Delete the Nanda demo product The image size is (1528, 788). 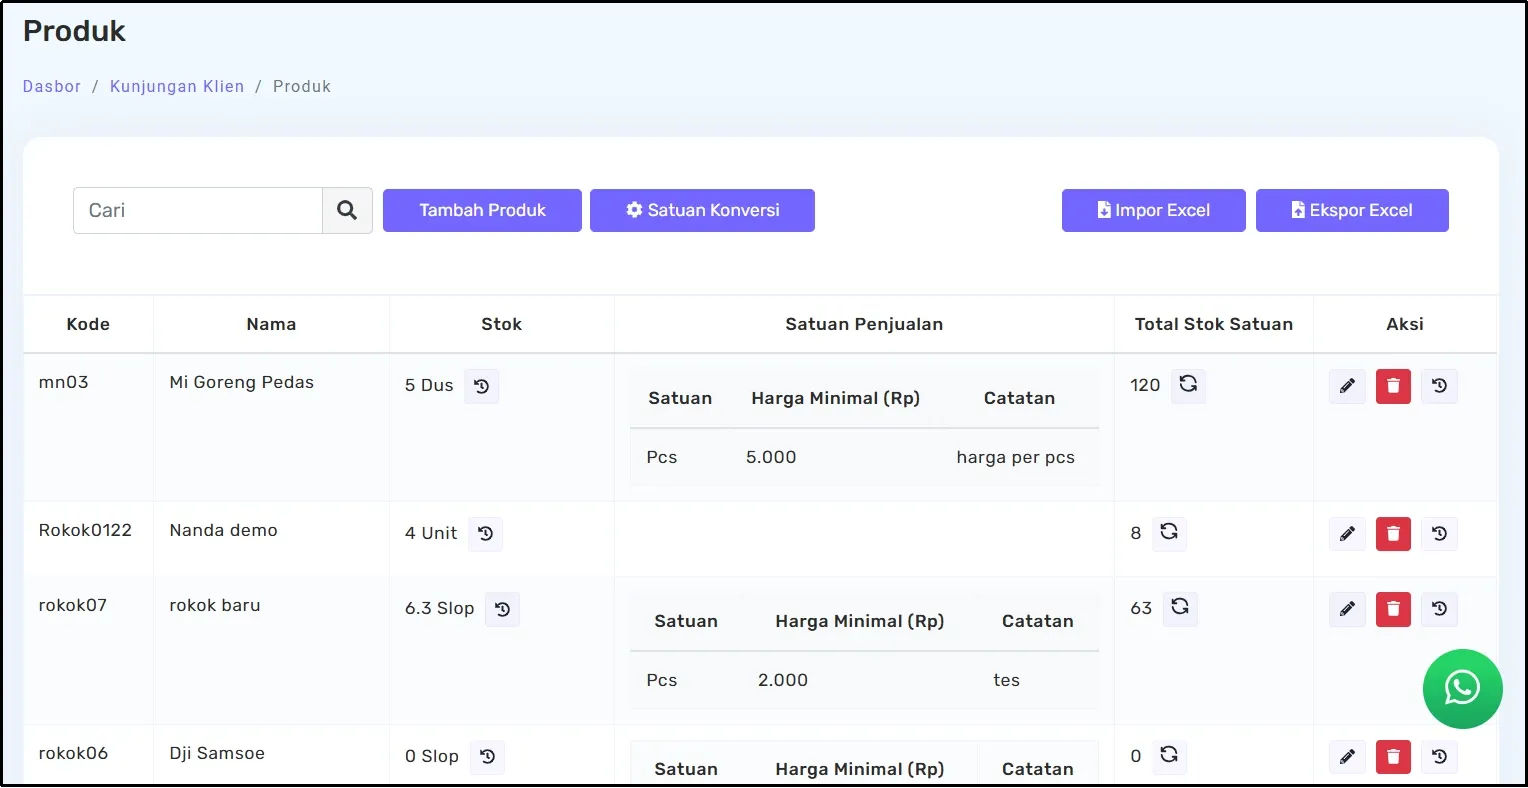point(1393,534)
